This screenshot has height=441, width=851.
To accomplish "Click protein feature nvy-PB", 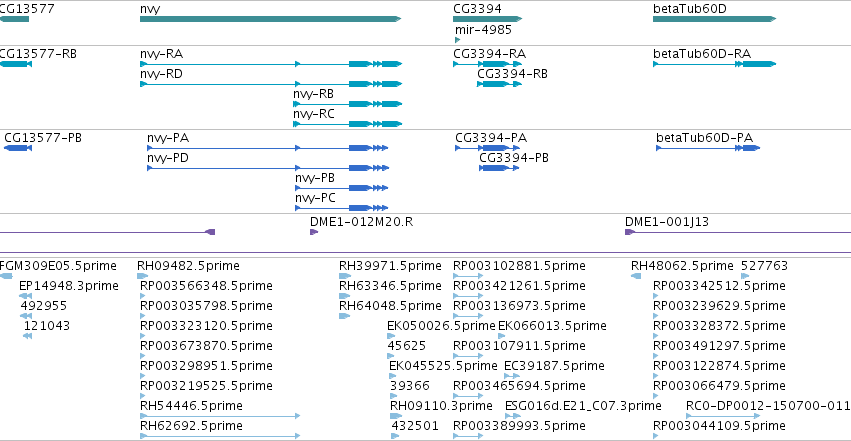I will (341, 188).
